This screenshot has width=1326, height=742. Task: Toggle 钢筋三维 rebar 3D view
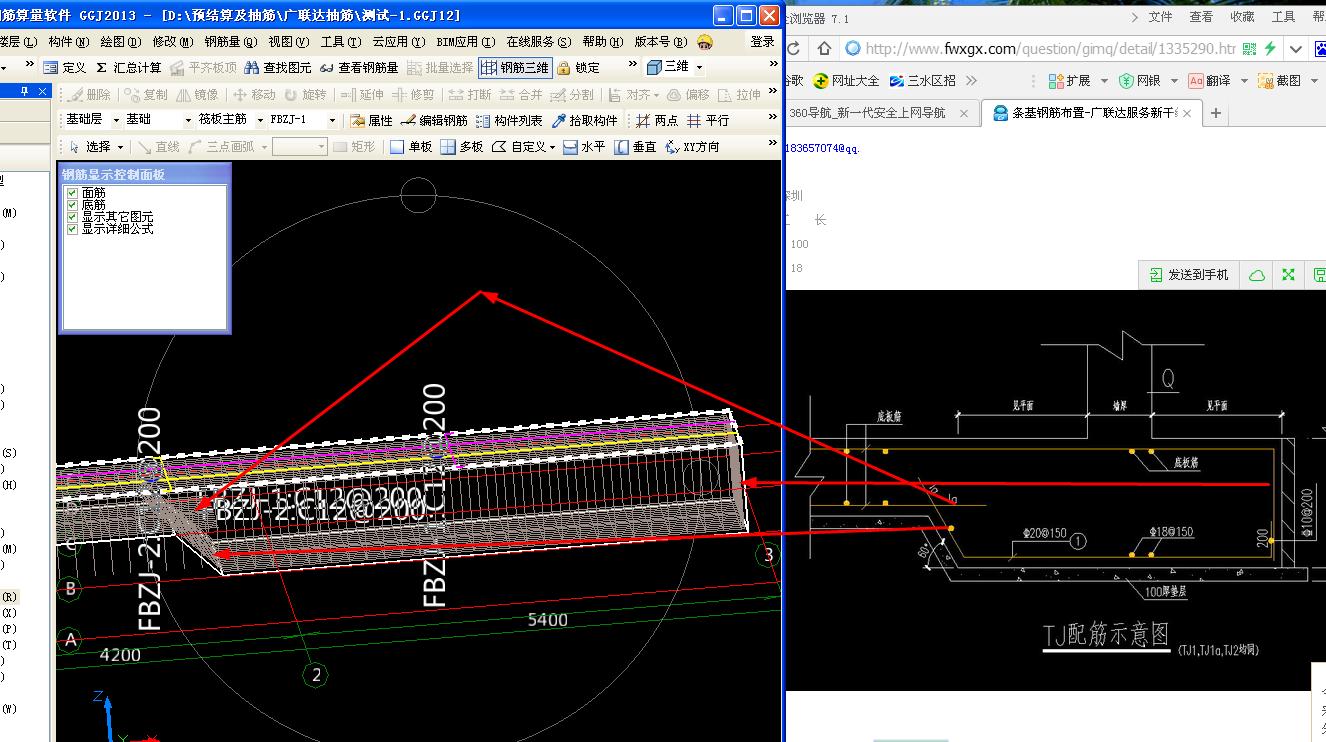click(515, 67)
